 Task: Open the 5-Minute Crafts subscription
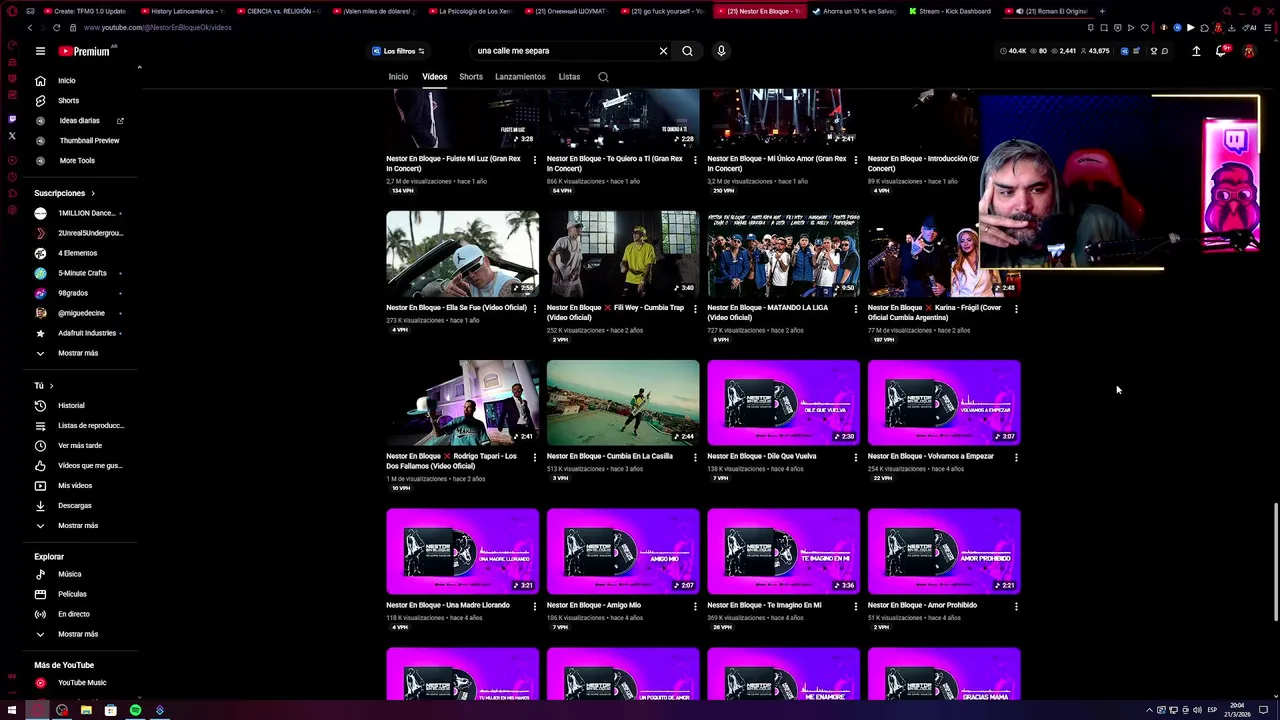pos(80,273)
